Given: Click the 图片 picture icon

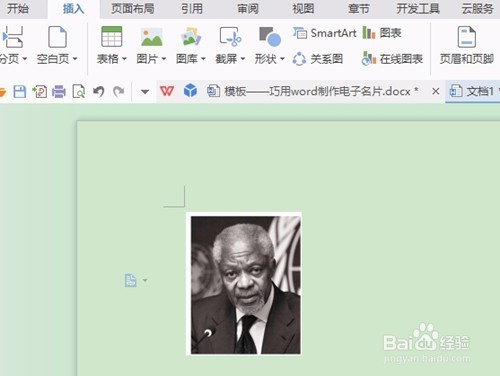Looking at the screenshot, I should pos(151,37).
